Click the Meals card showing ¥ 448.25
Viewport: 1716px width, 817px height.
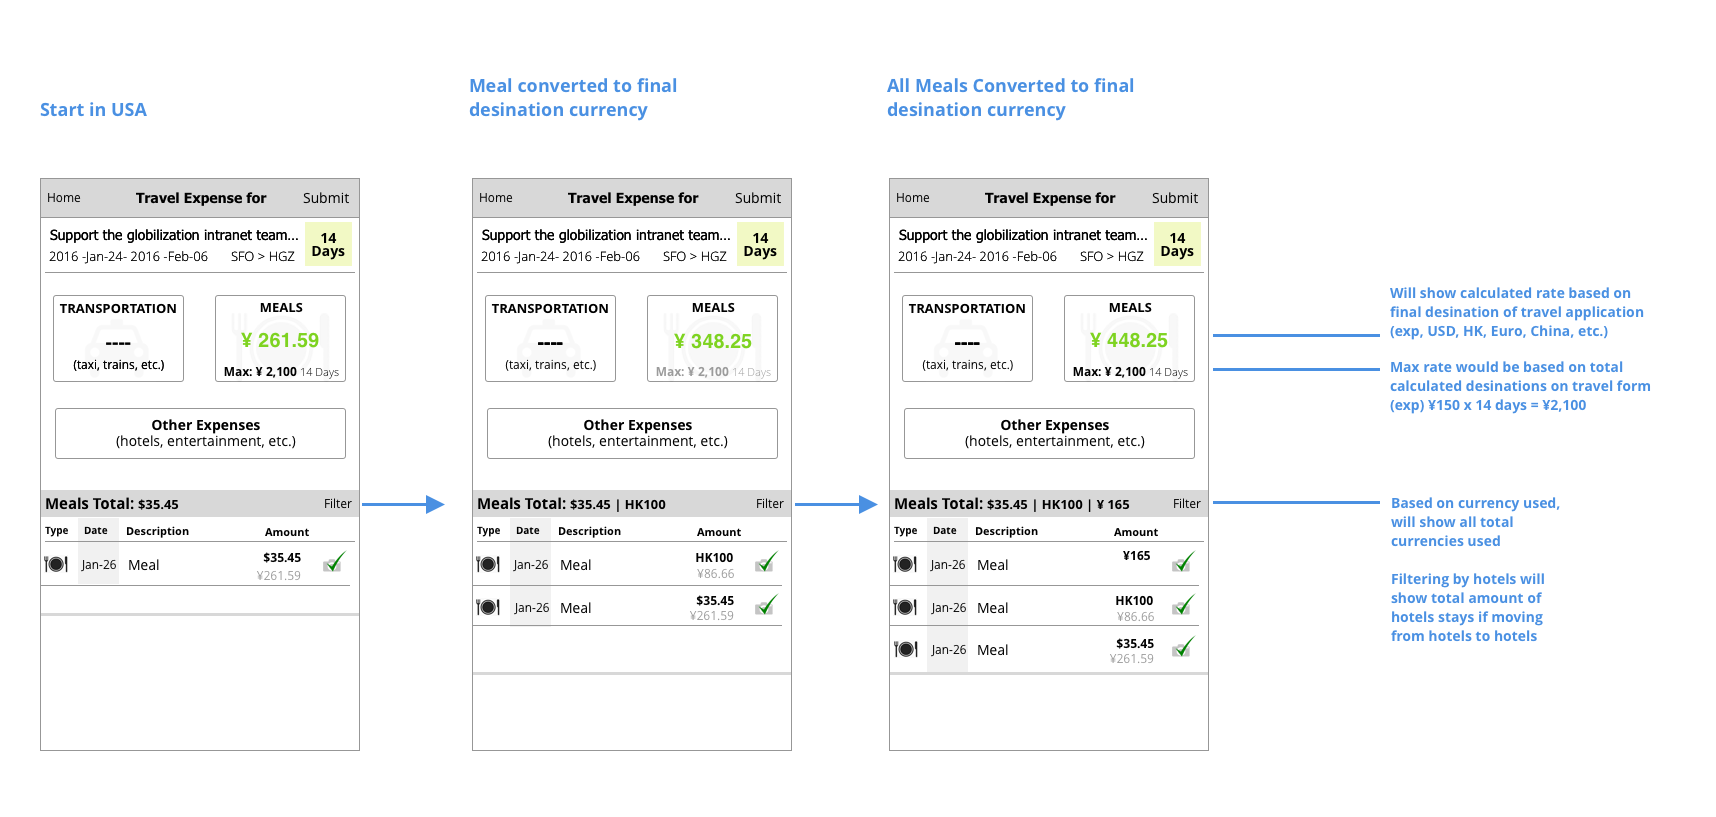[x=1129, y=338]
